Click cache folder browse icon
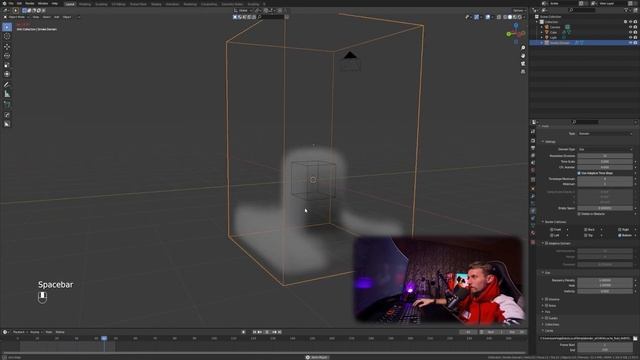This screenshot has width=640, height=360. (x=635, y=338)
